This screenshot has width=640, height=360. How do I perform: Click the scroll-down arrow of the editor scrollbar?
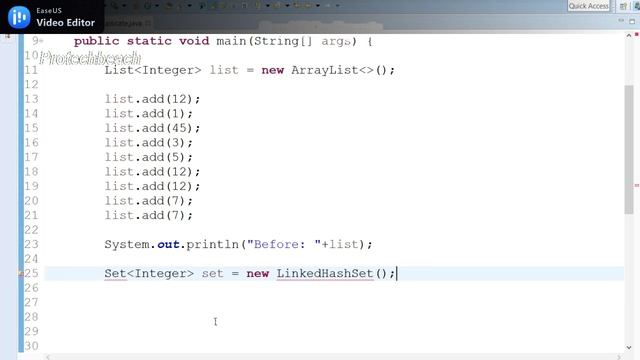tap(629, 347)
